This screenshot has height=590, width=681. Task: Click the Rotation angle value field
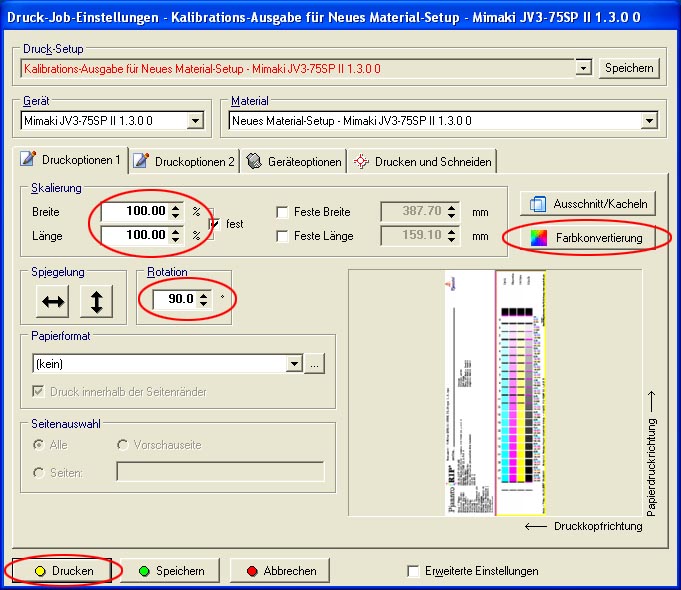pyautogui.click(x=175, y=299)
